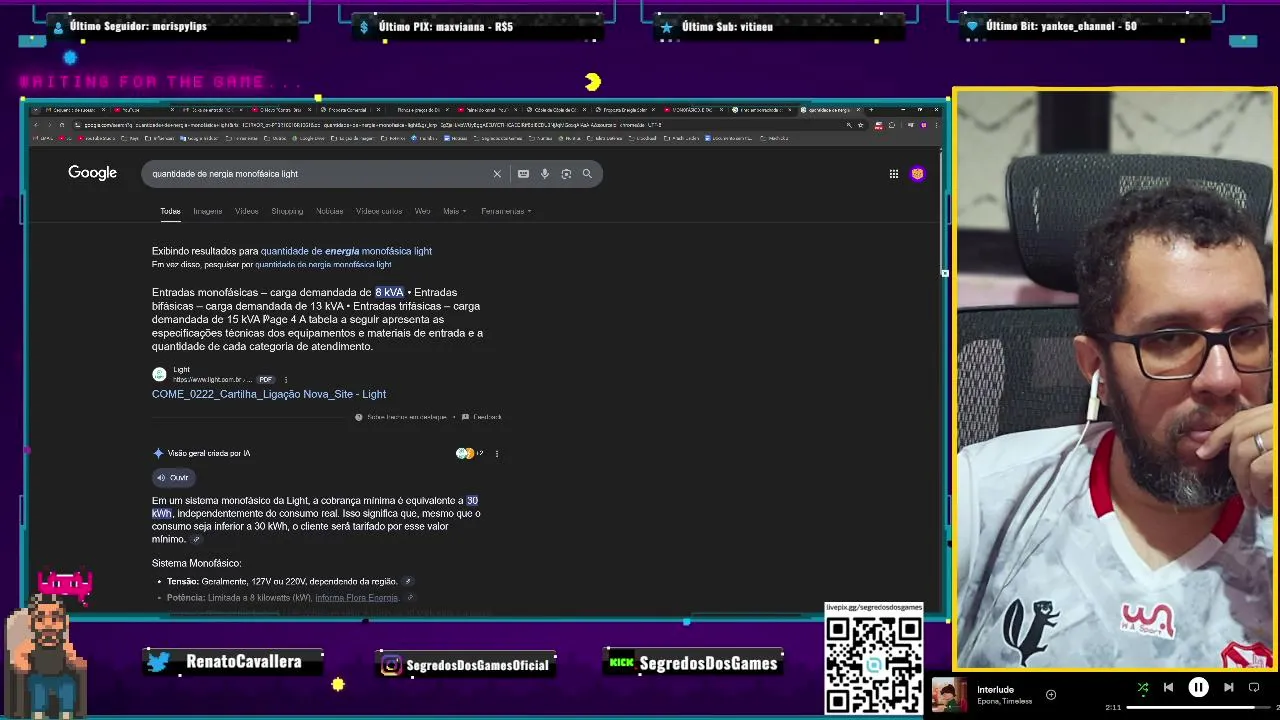Viewport: 1280px width, 720px height.
Task: Click the 'Sistema Monofásico:' heading
Action: [197, 563]
